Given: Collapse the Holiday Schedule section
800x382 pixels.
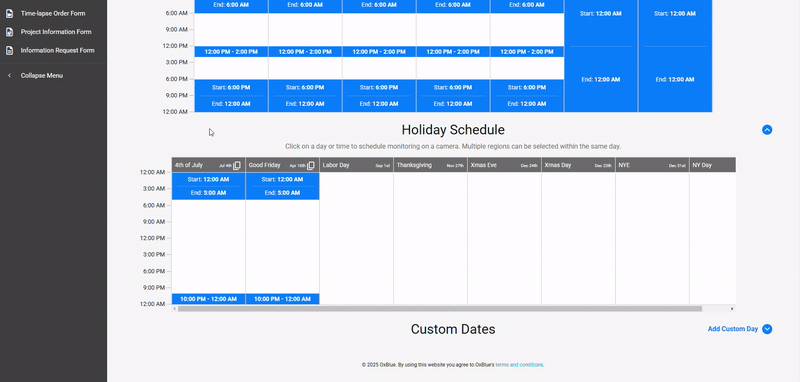Looking at the screenshot, I should coord(767,130).
